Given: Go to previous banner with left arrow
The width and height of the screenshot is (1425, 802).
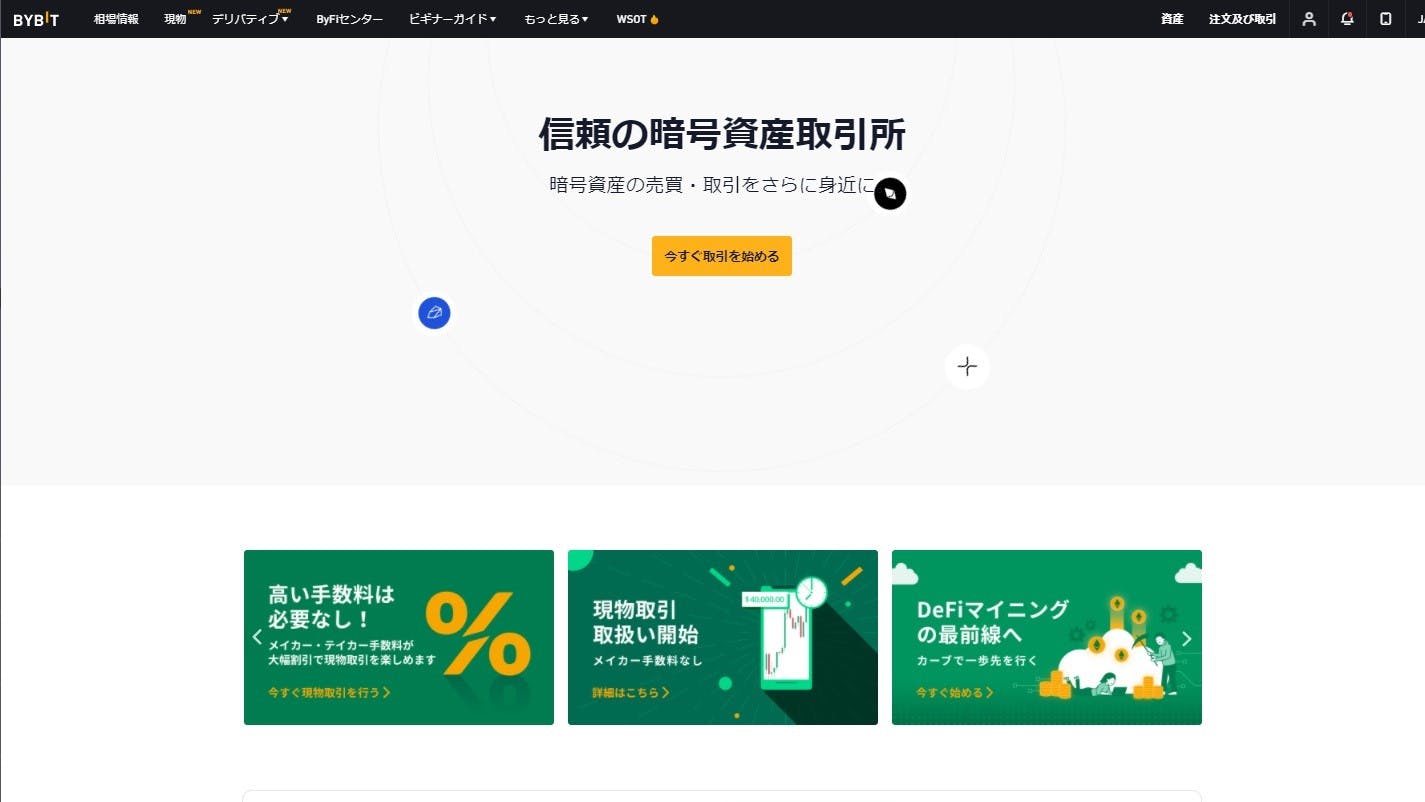Looking at the screenshot, I should point(257,637).
